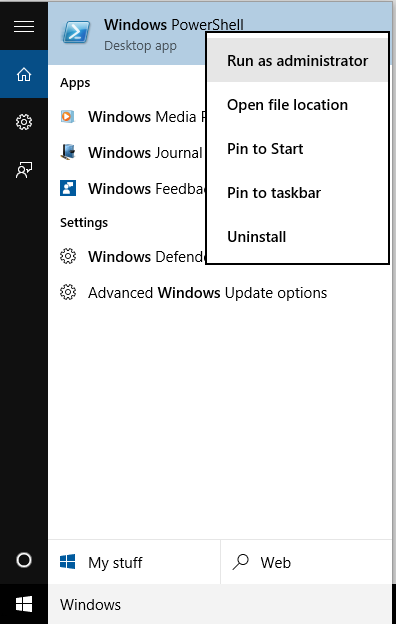Select Open file location
This screenshot has height=624, width=396.
click(x=297, y=105)
